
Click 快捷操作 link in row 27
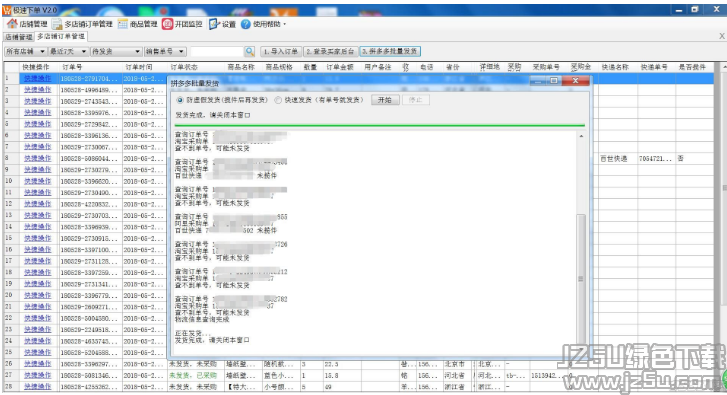(x=38, y=375)
